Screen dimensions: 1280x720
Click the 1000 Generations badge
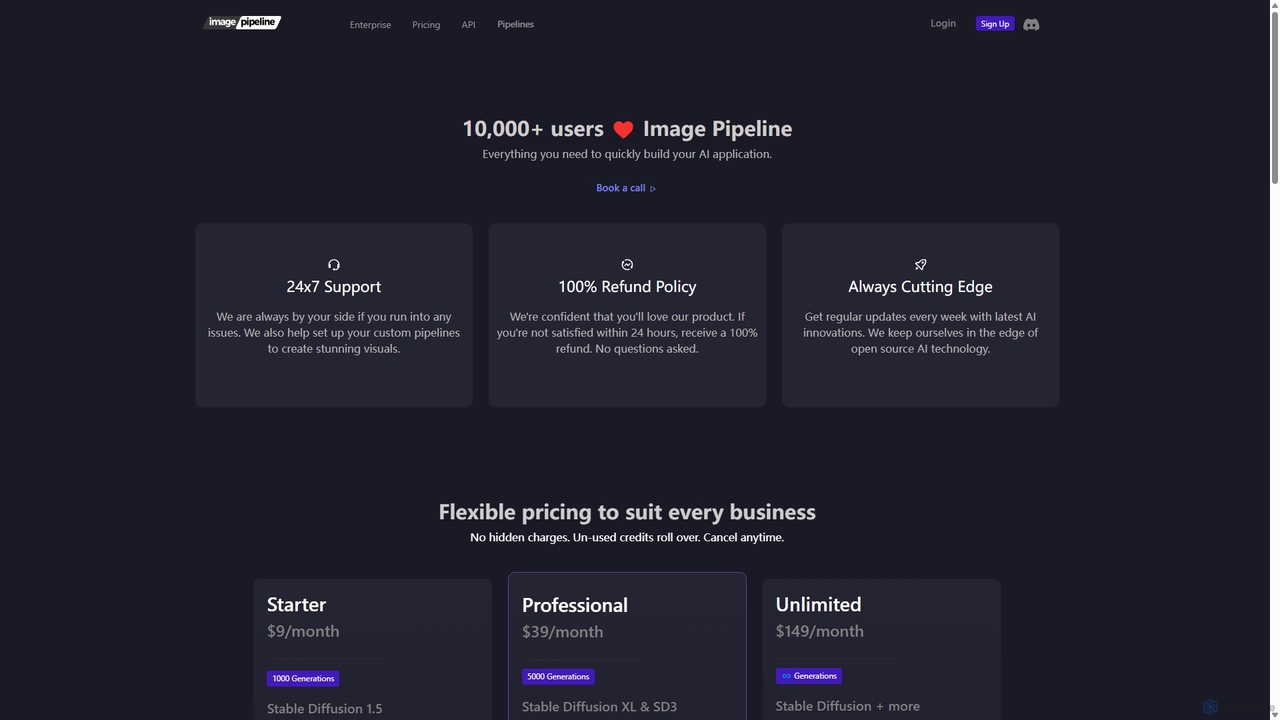click(x=303, y=678)
